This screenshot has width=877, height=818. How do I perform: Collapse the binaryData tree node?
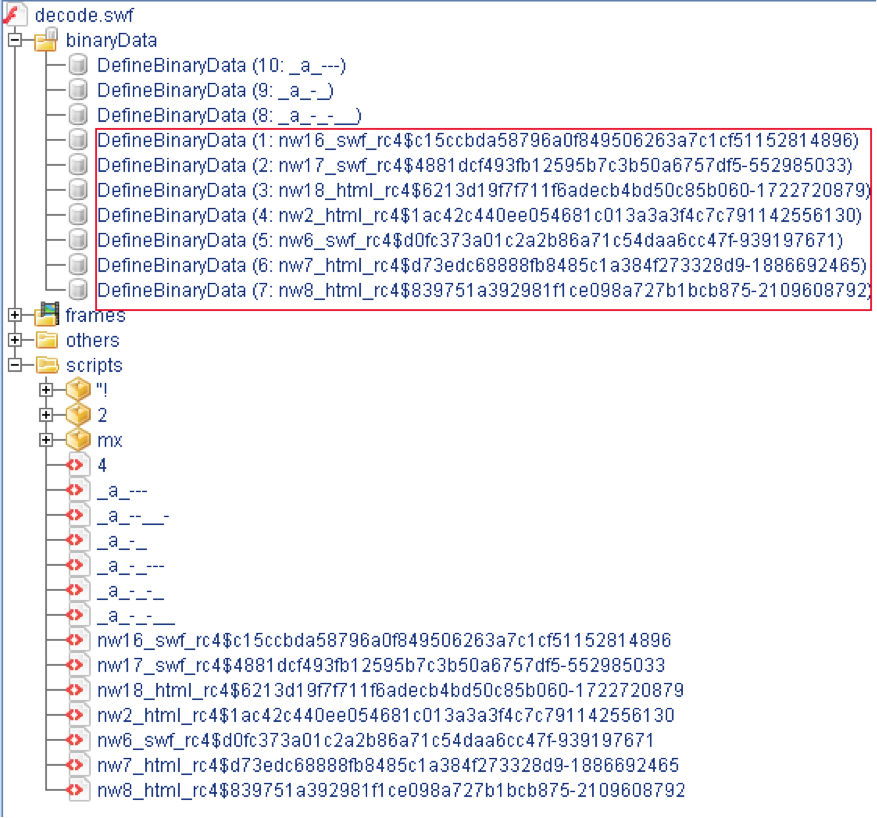coord(15,40)
